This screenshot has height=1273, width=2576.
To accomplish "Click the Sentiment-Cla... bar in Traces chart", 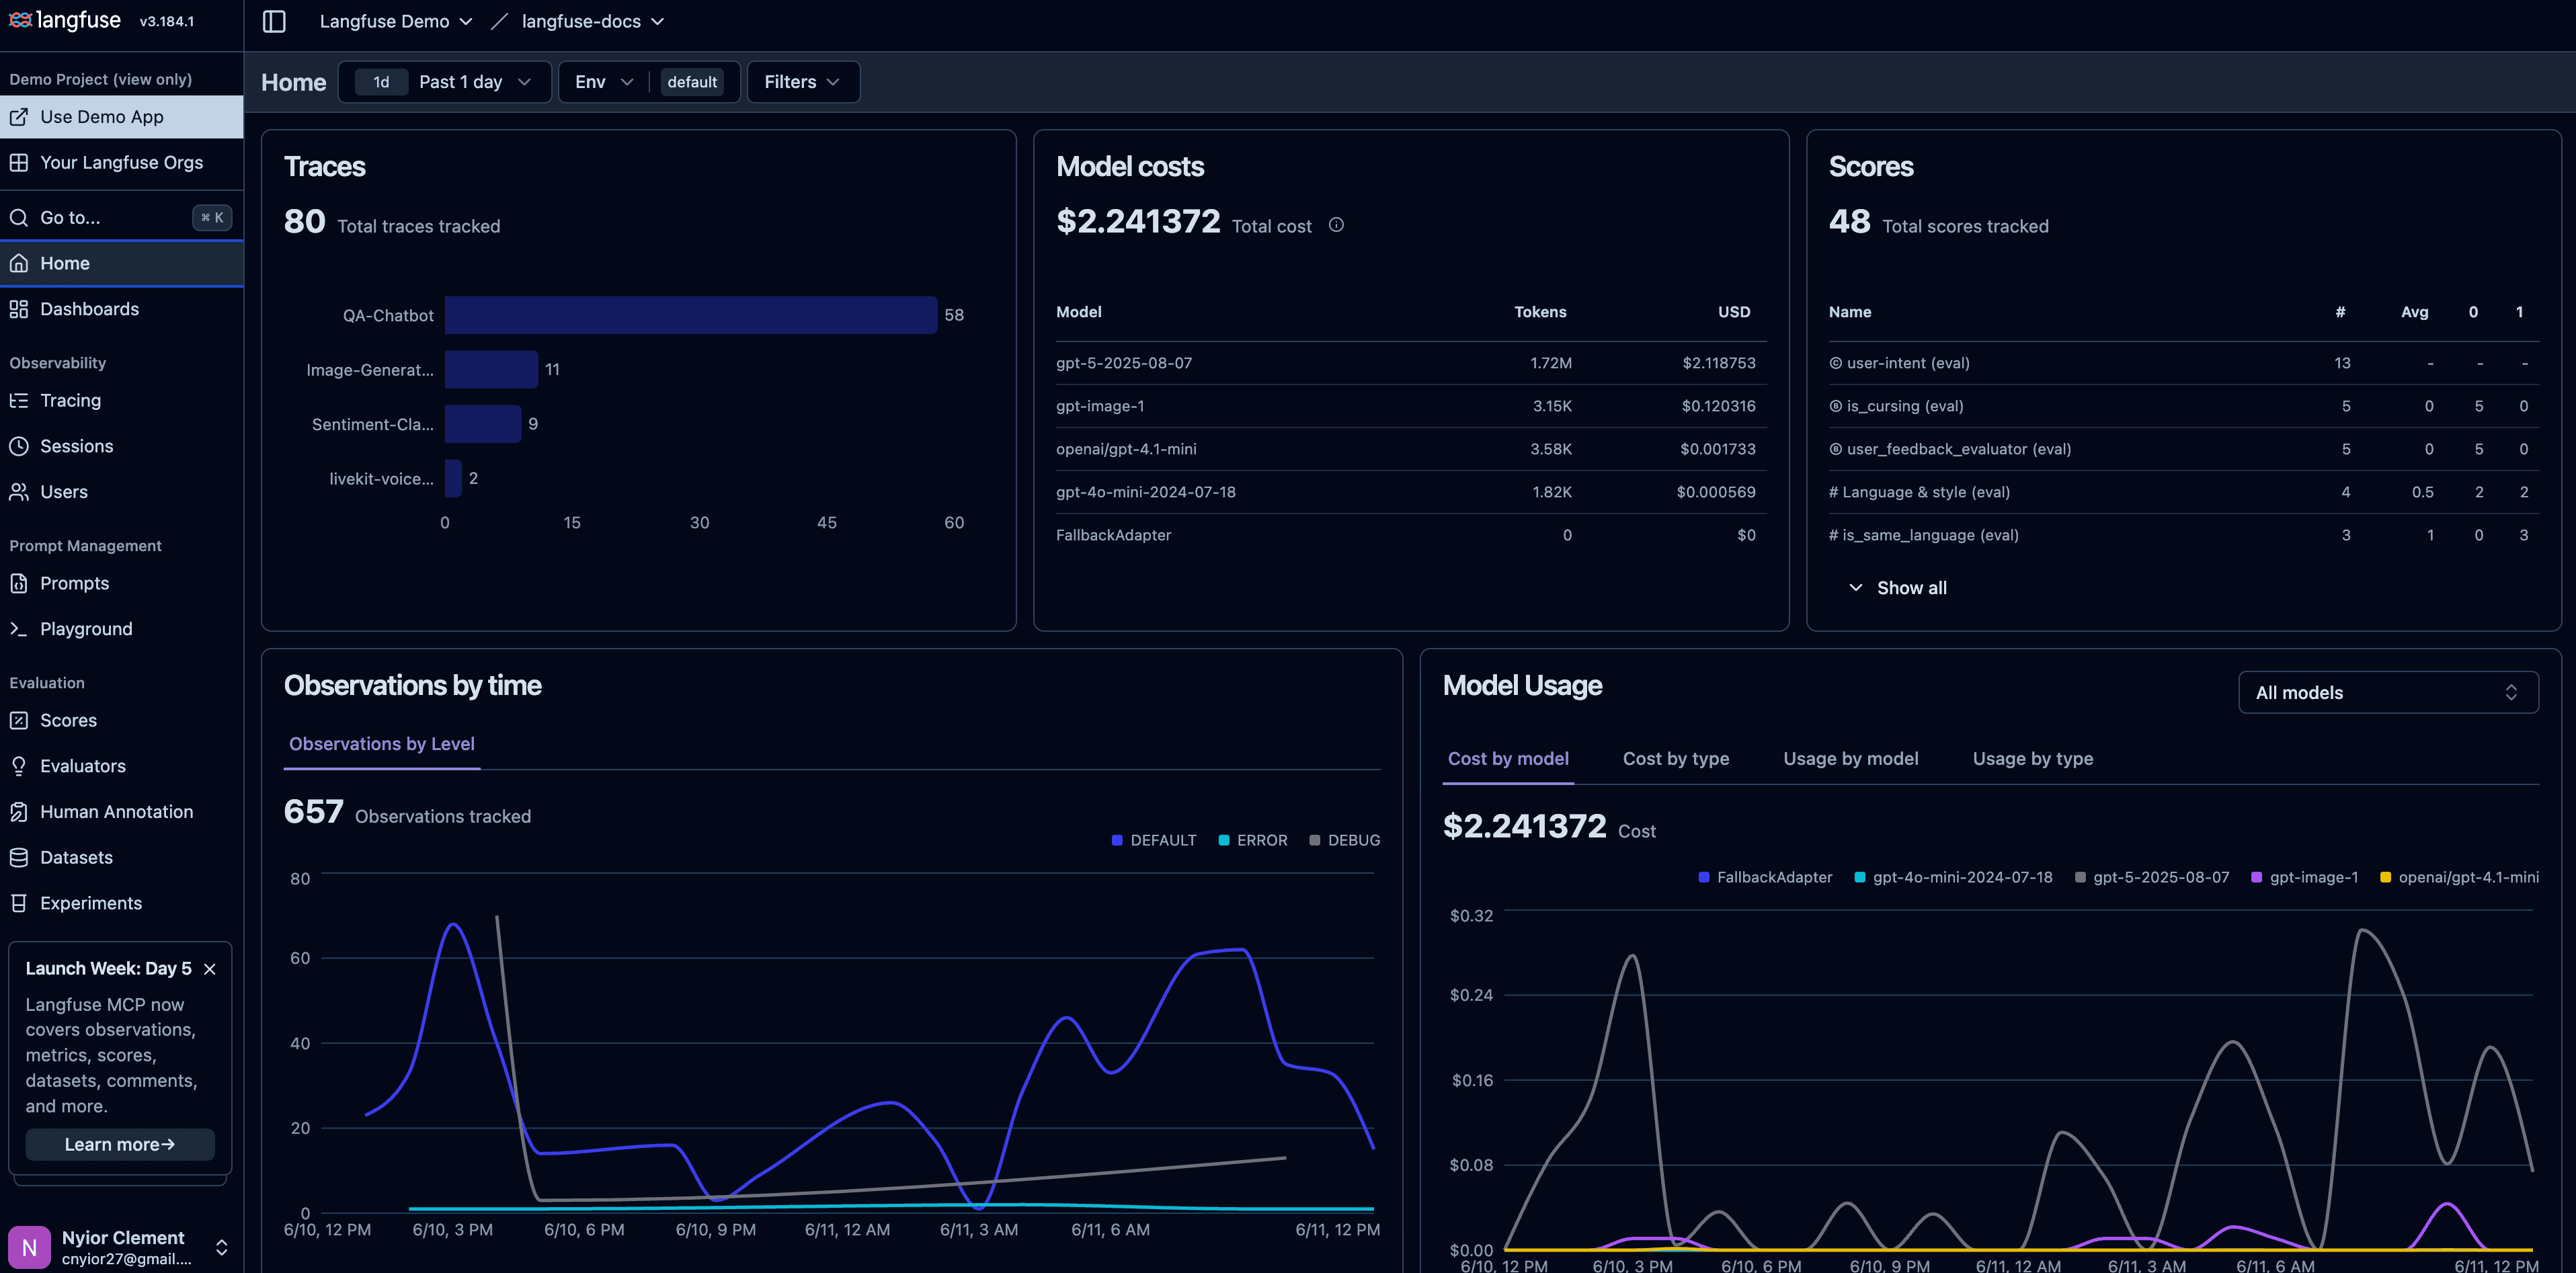I will click(483, 424).
